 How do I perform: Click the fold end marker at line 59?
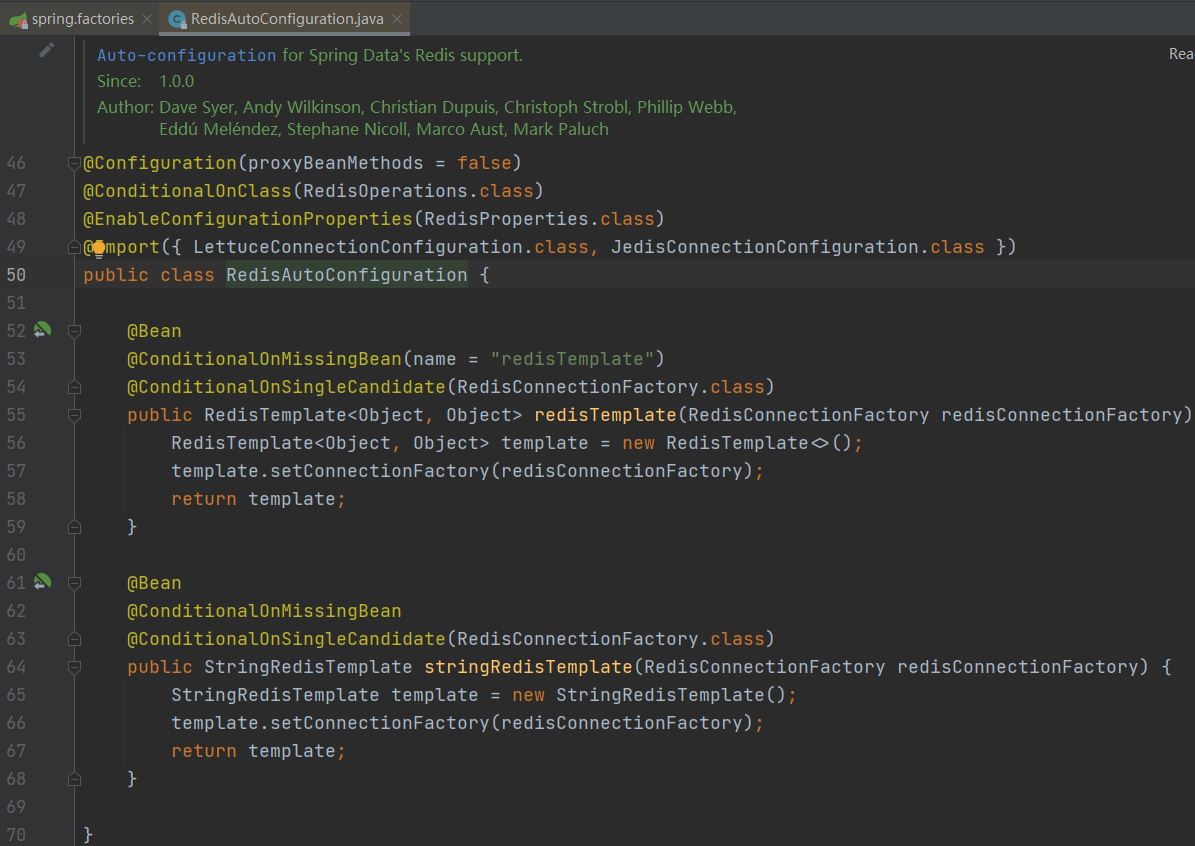point(74,527)
